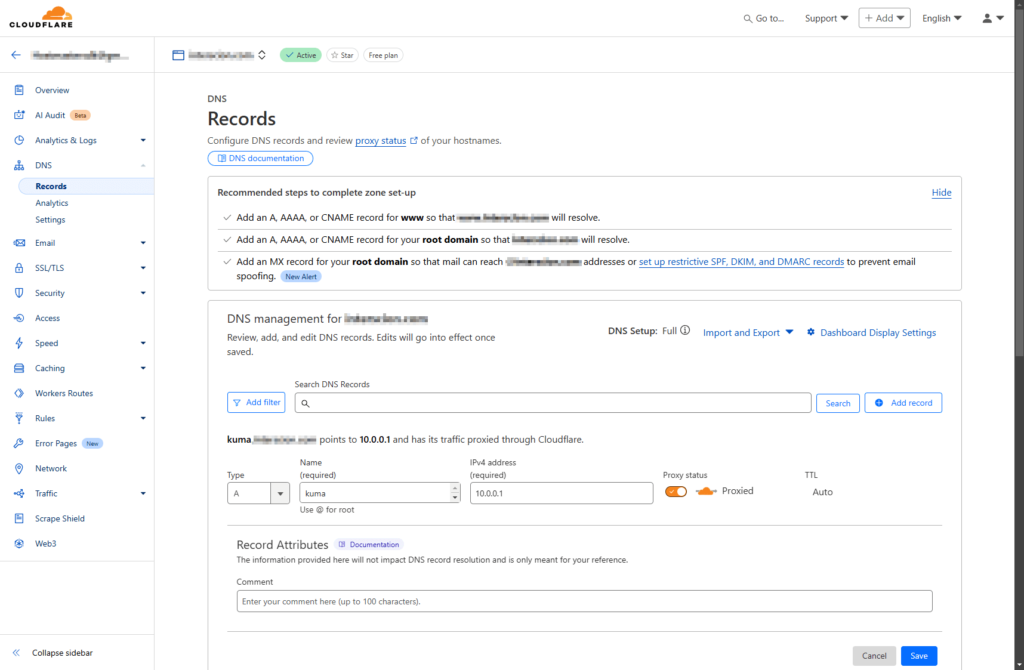Open the Record Attributes Documentation link

369,544
